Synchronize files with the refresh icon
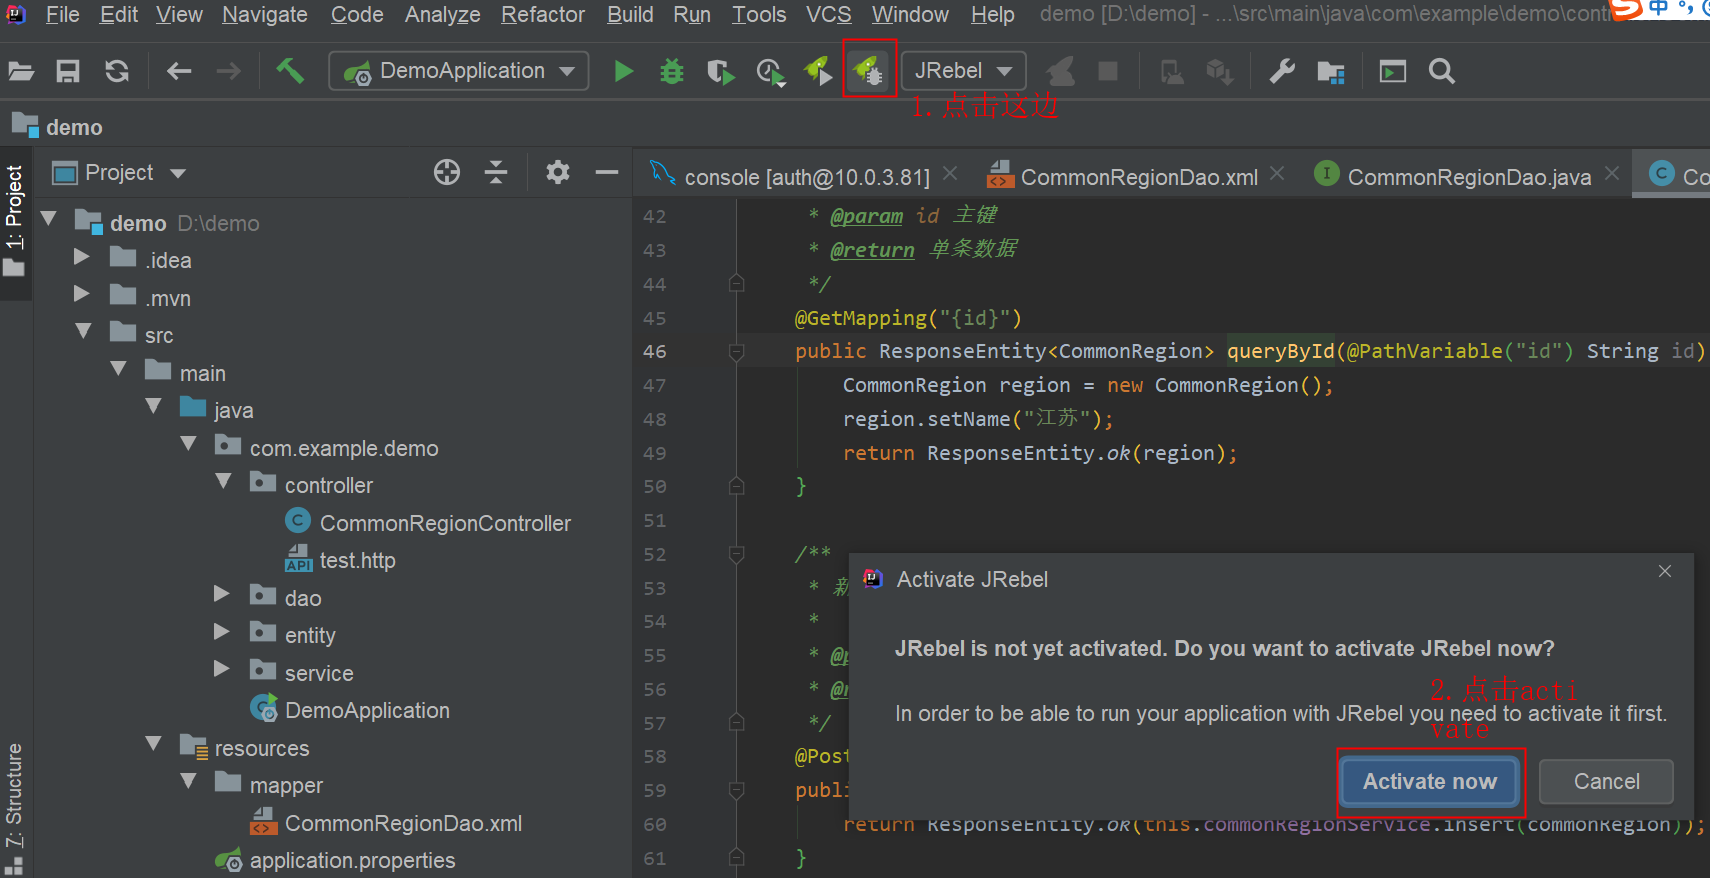 coord(117,71)
